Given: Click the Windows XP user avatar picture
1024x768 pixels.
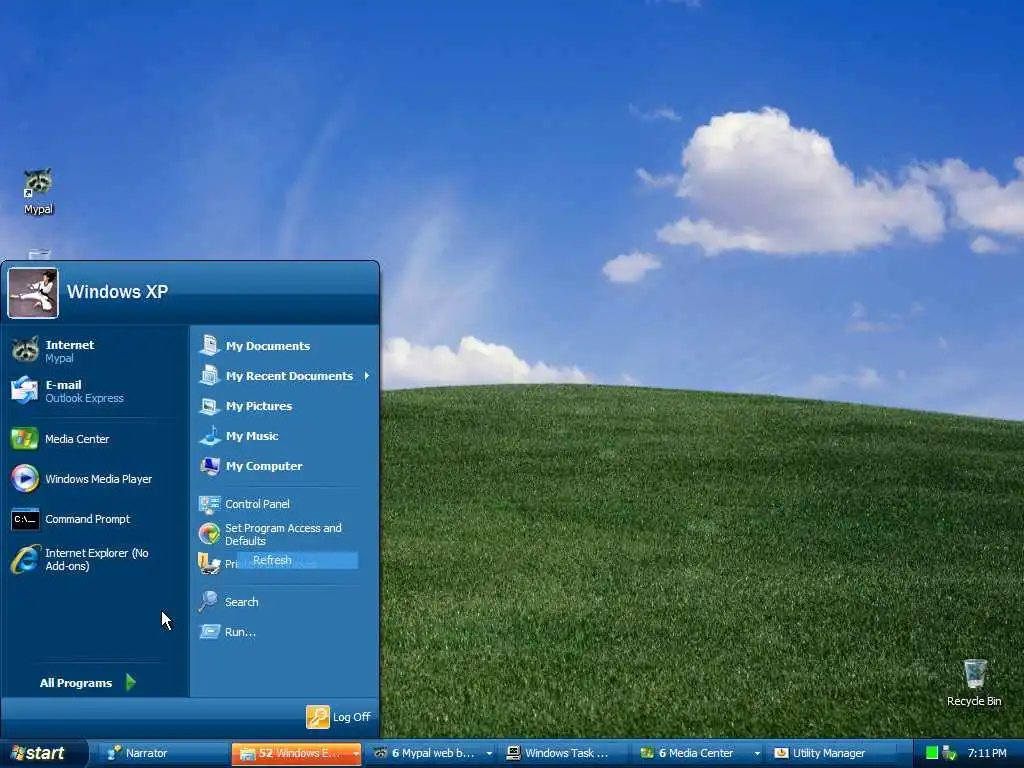Looking at the screenshot, I should pos(33,293).
